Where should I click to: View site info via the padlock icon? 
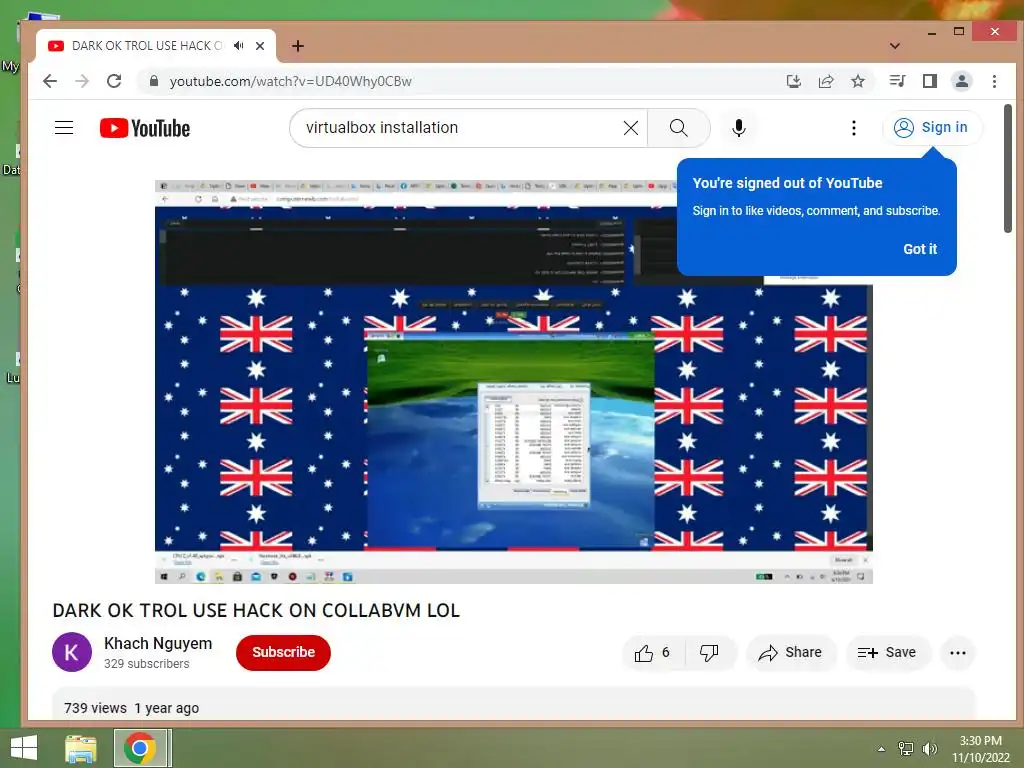point(154,81)
